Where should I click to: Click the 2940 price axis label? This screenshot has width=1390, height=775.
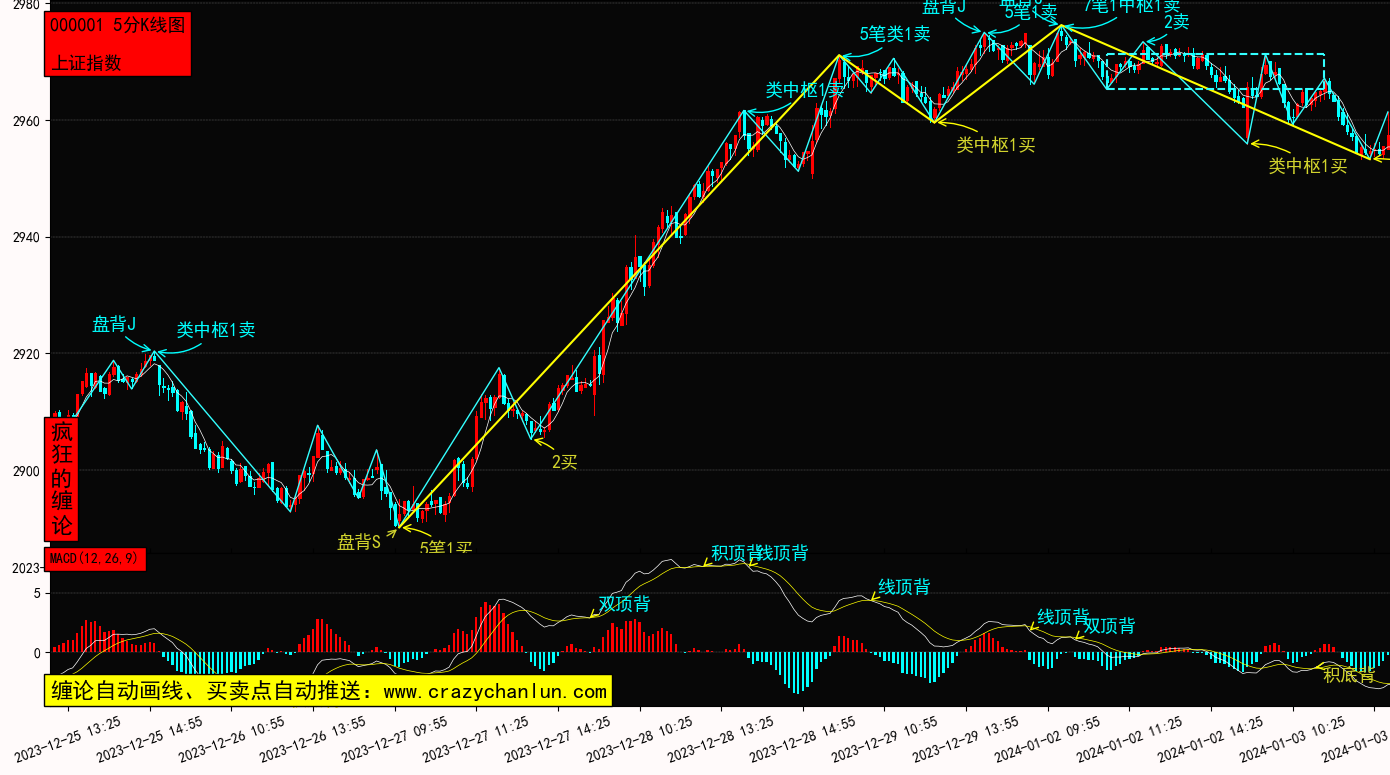[x=20, y=238]
